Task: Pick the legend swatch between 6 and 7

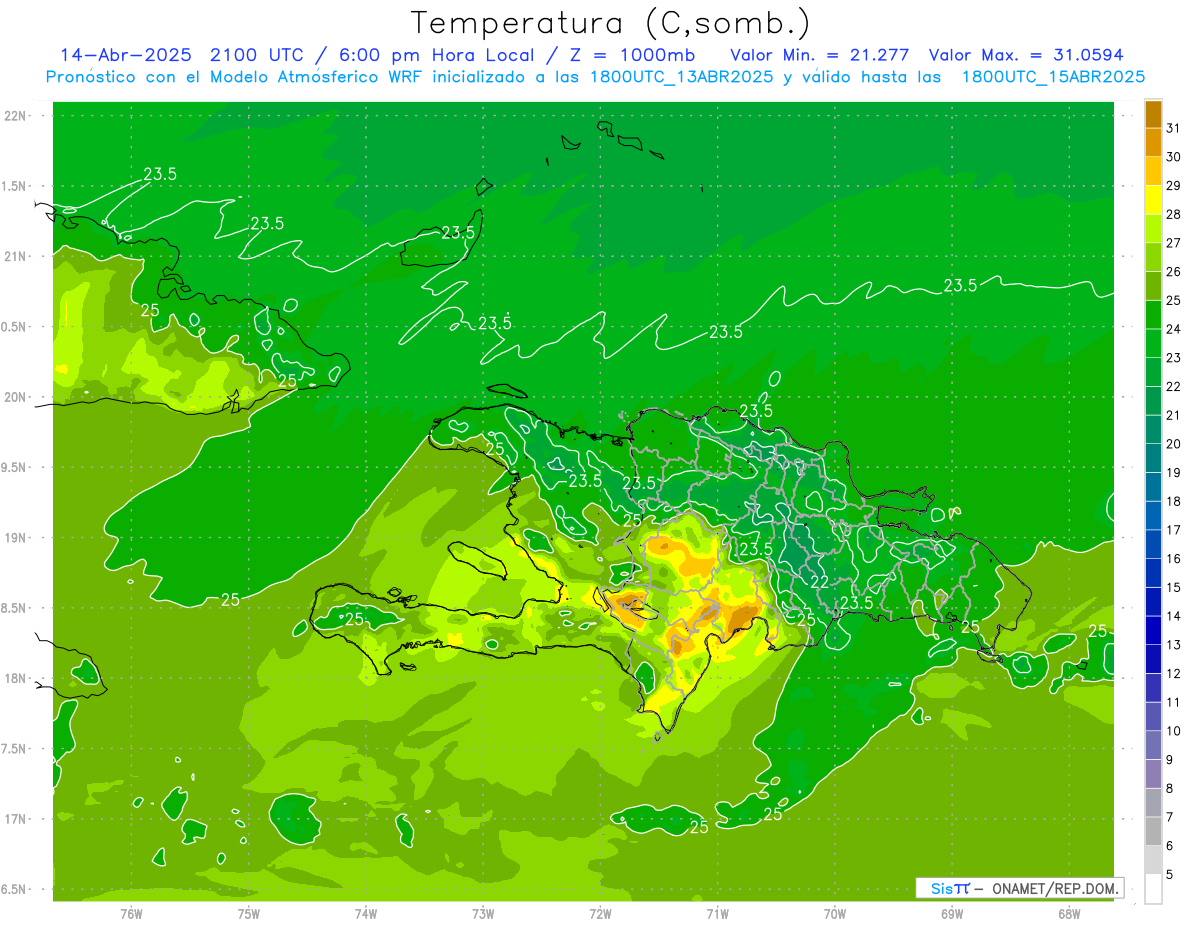Action: click(1153, 832)
